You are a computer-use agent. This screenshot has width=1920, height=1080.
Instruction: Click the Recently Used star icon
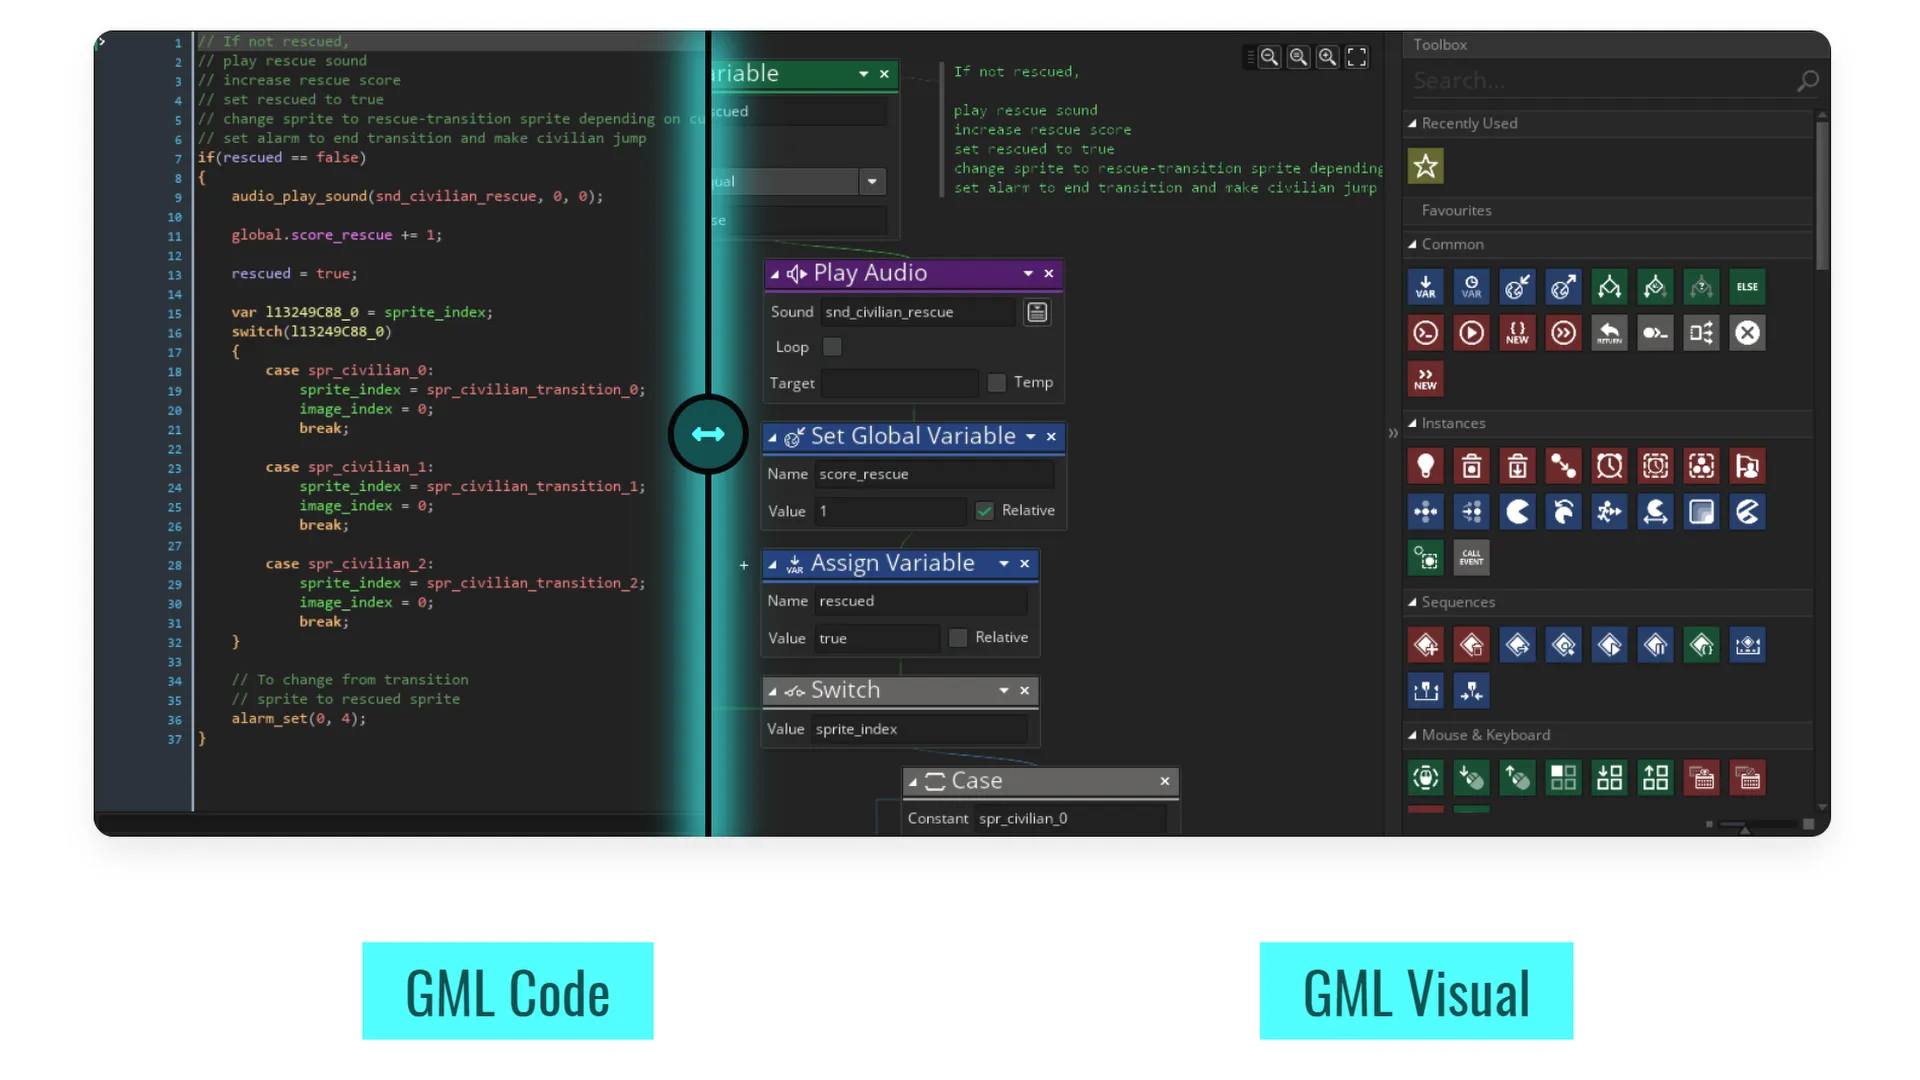click(x=1425, y=166)
